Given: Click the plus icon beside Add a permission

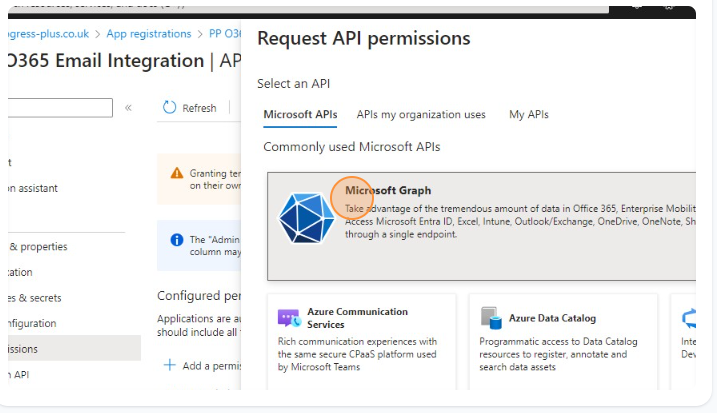Looking at the screenshot, I should (x=170, y=366).
